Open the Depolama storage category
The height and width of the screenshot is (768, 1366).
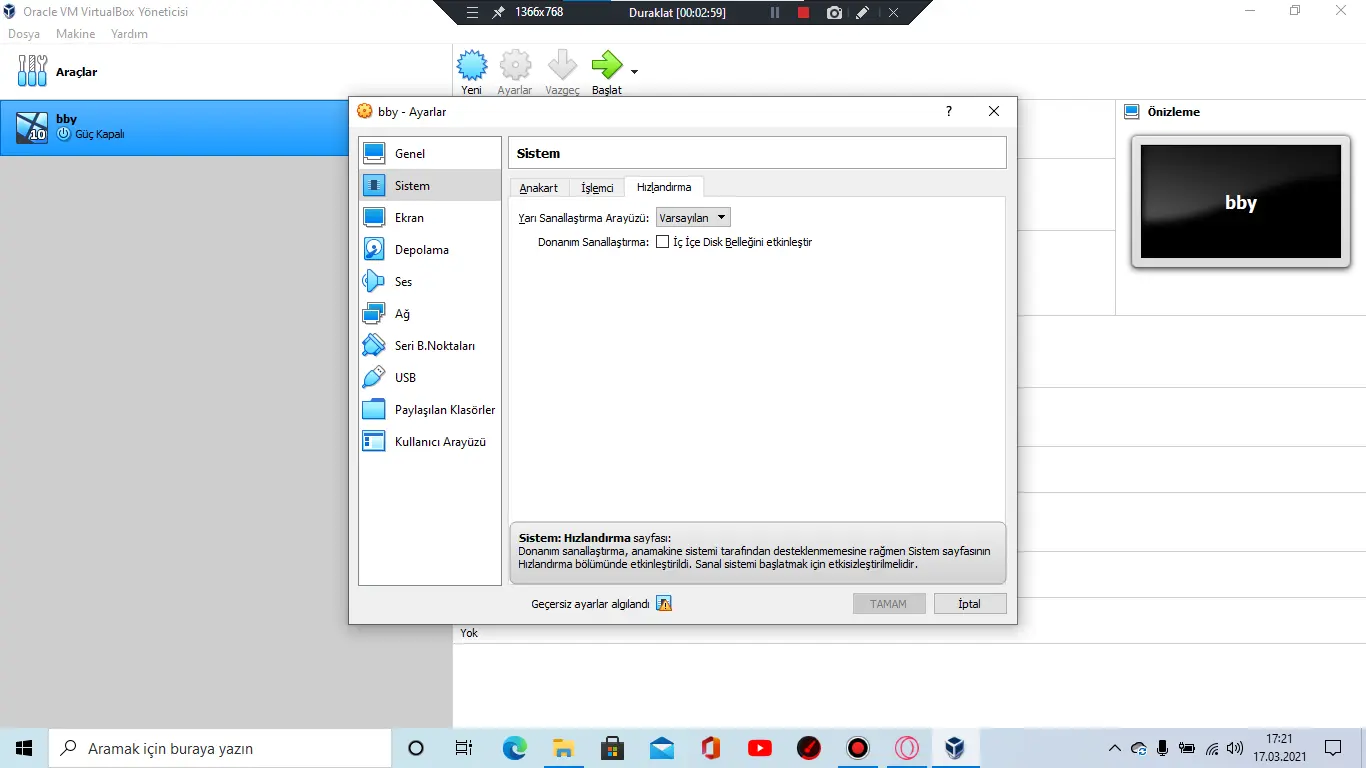(430, 250)
